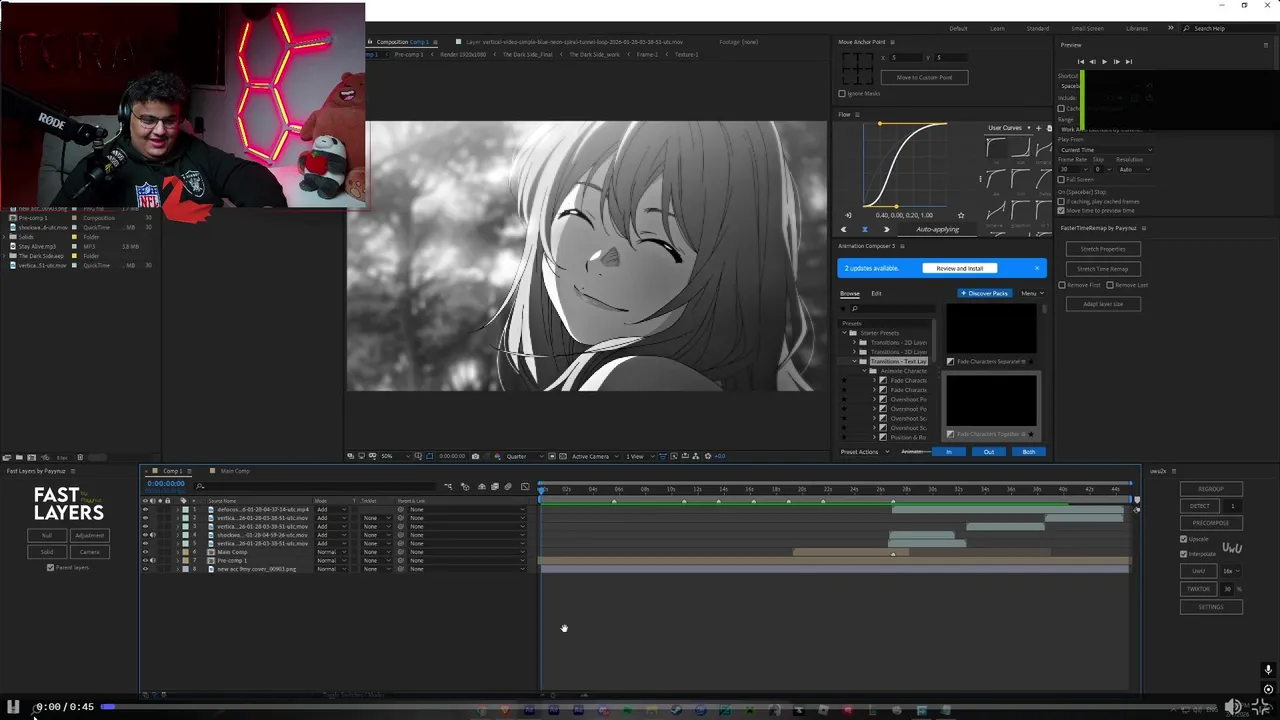Click the Move to Custom Point button
The image size is (1280, 720).
[924, 77]
